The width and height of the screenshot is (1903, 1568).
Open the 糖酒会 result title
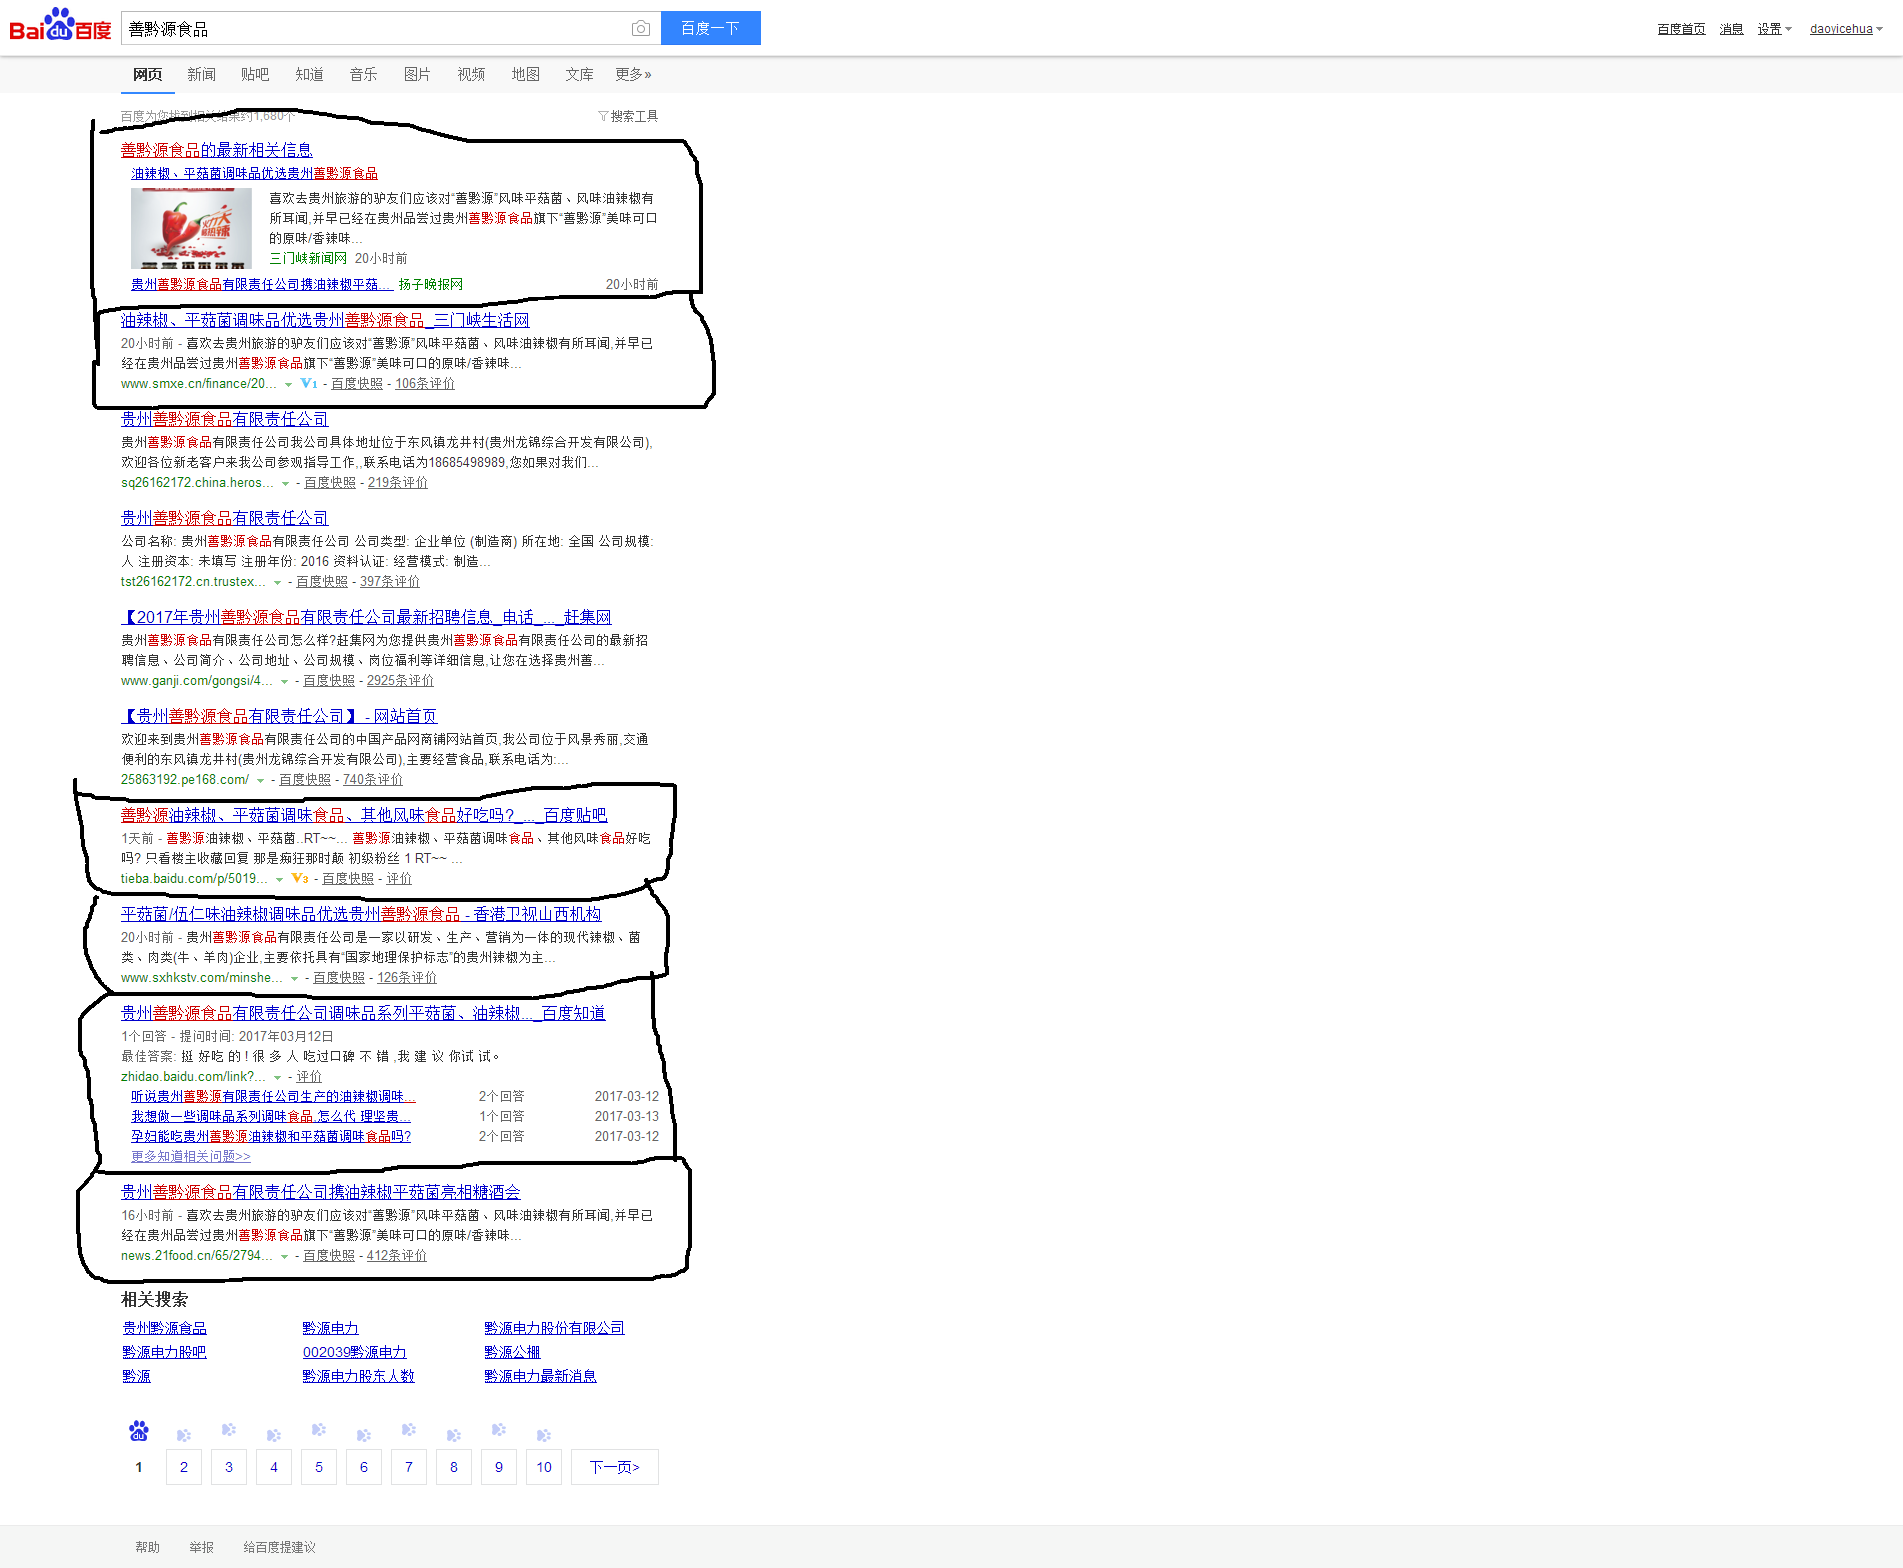pos(321,1192)
